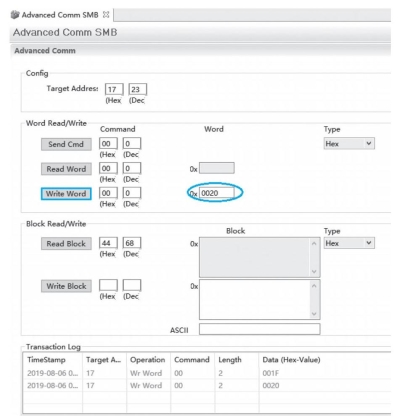Image resolution: width=401 pixels, height=416 pixels.
Task: Click Read Word command Hex field
Action: [108, 168]
